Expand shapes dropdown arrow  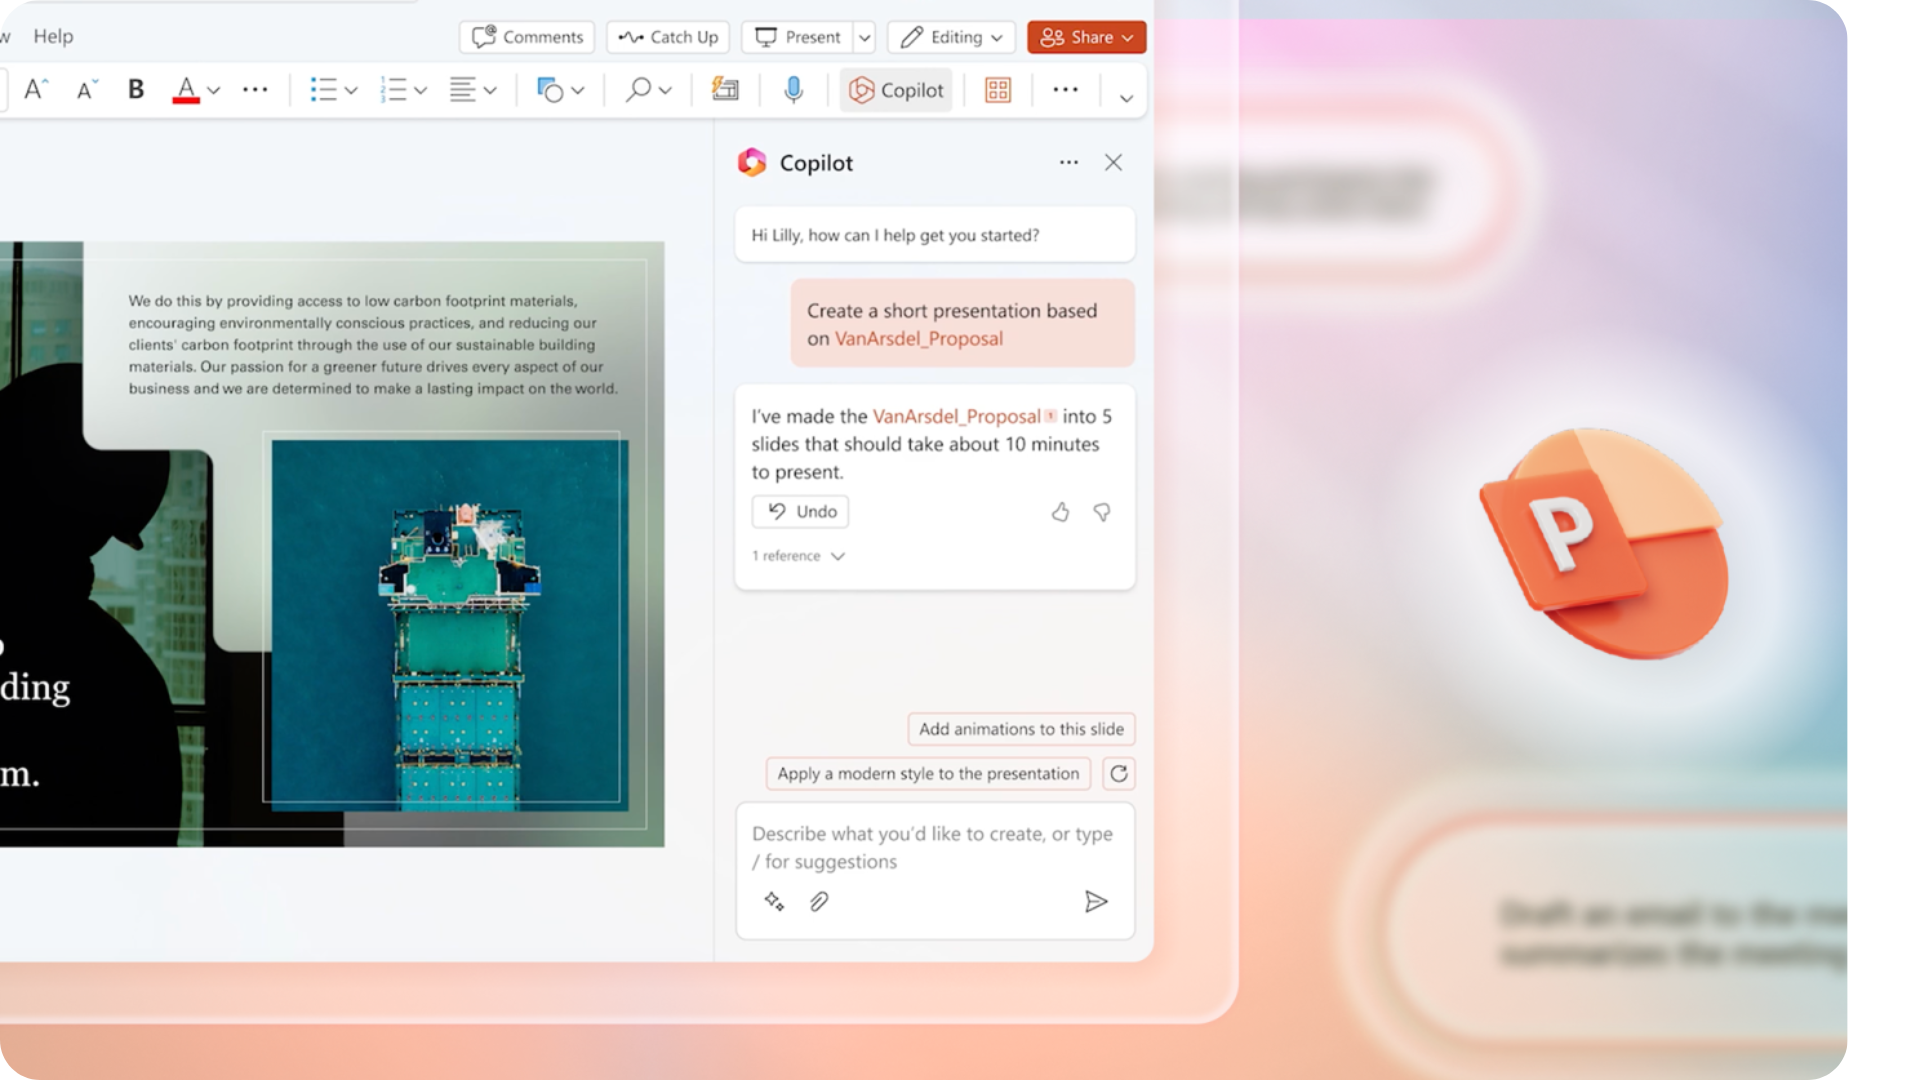578,91
